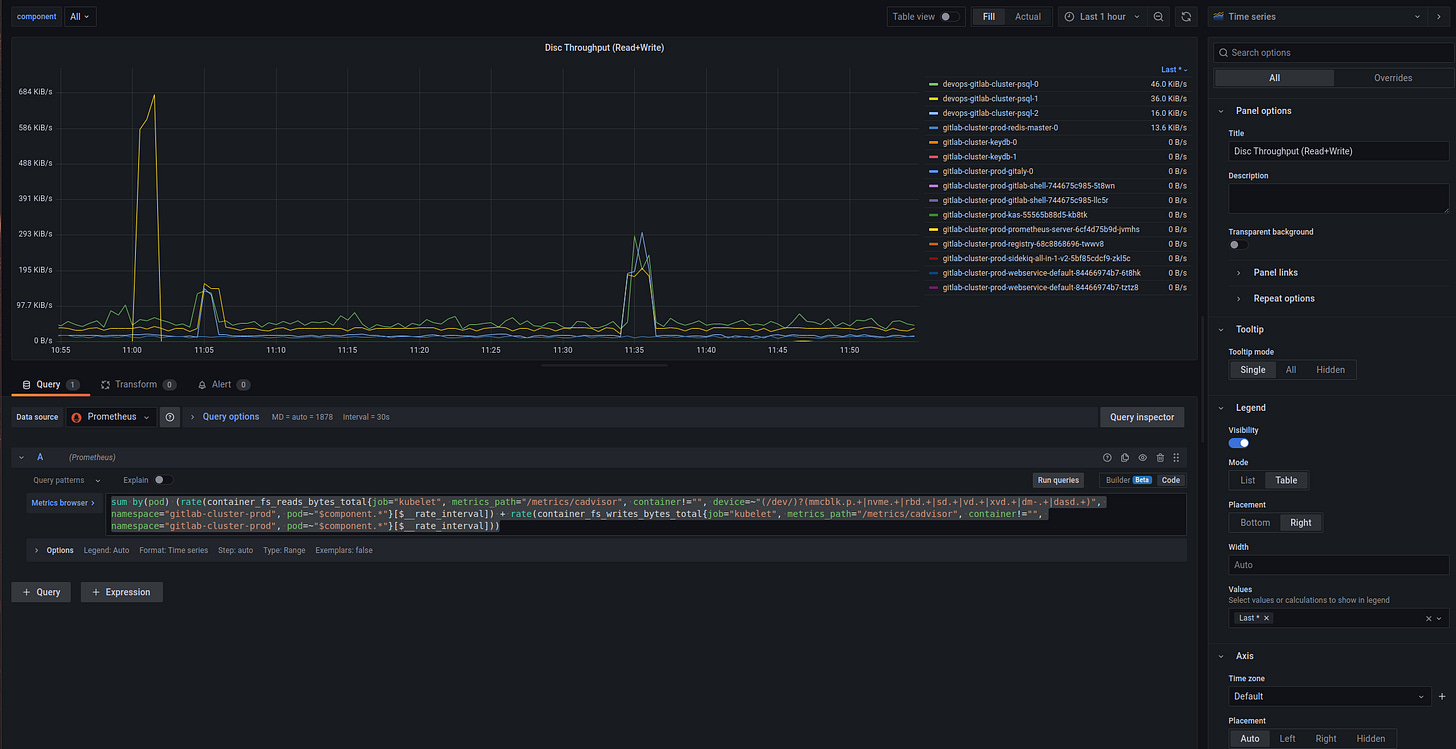Collapse query A row
This screenshot has width=1456, height=749.
21,457
